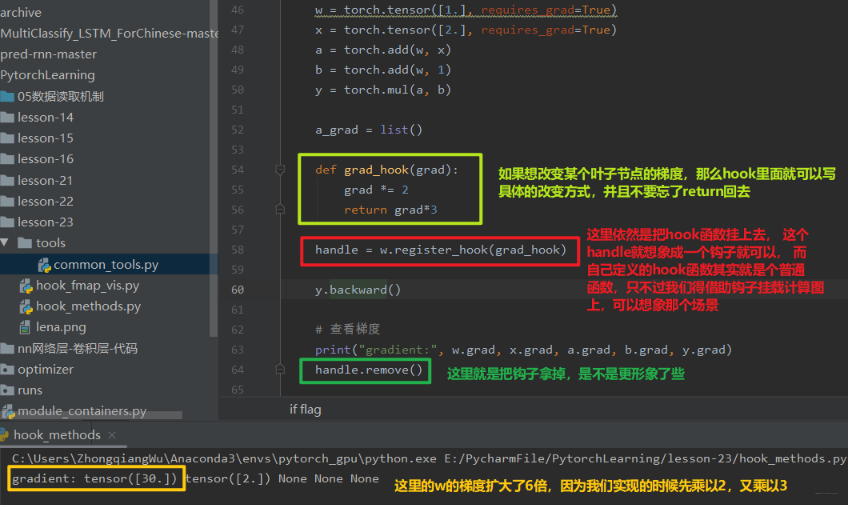Click the tools folder icon

[25, 243]
